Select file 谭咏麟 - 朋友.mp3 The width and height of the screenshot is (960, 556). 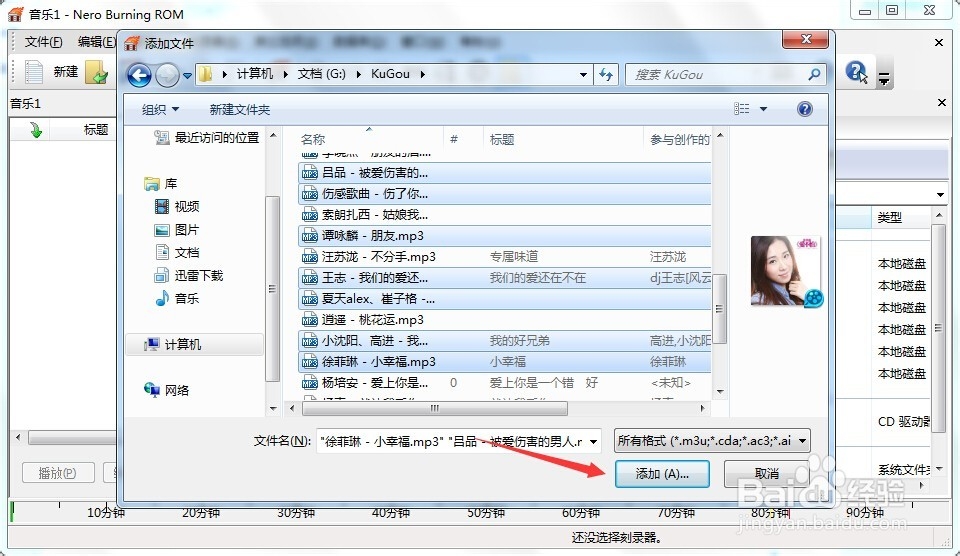[x=505, y=236]
